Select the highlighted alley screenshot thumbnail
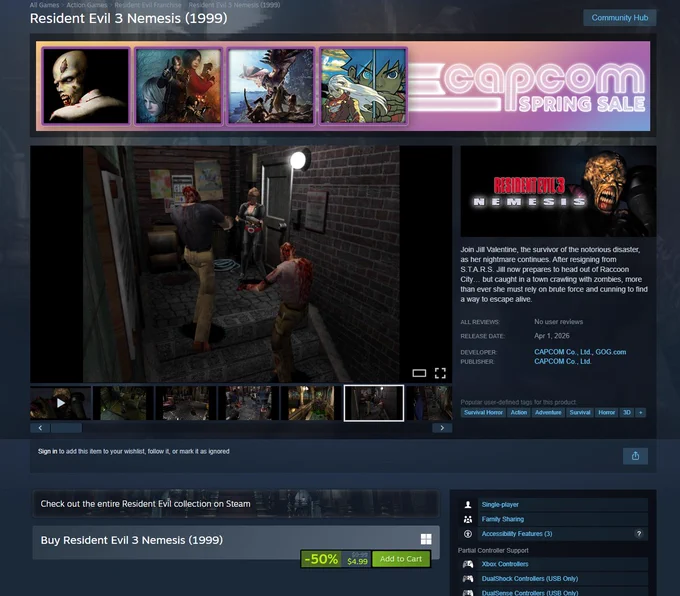 tap(374, 403)
